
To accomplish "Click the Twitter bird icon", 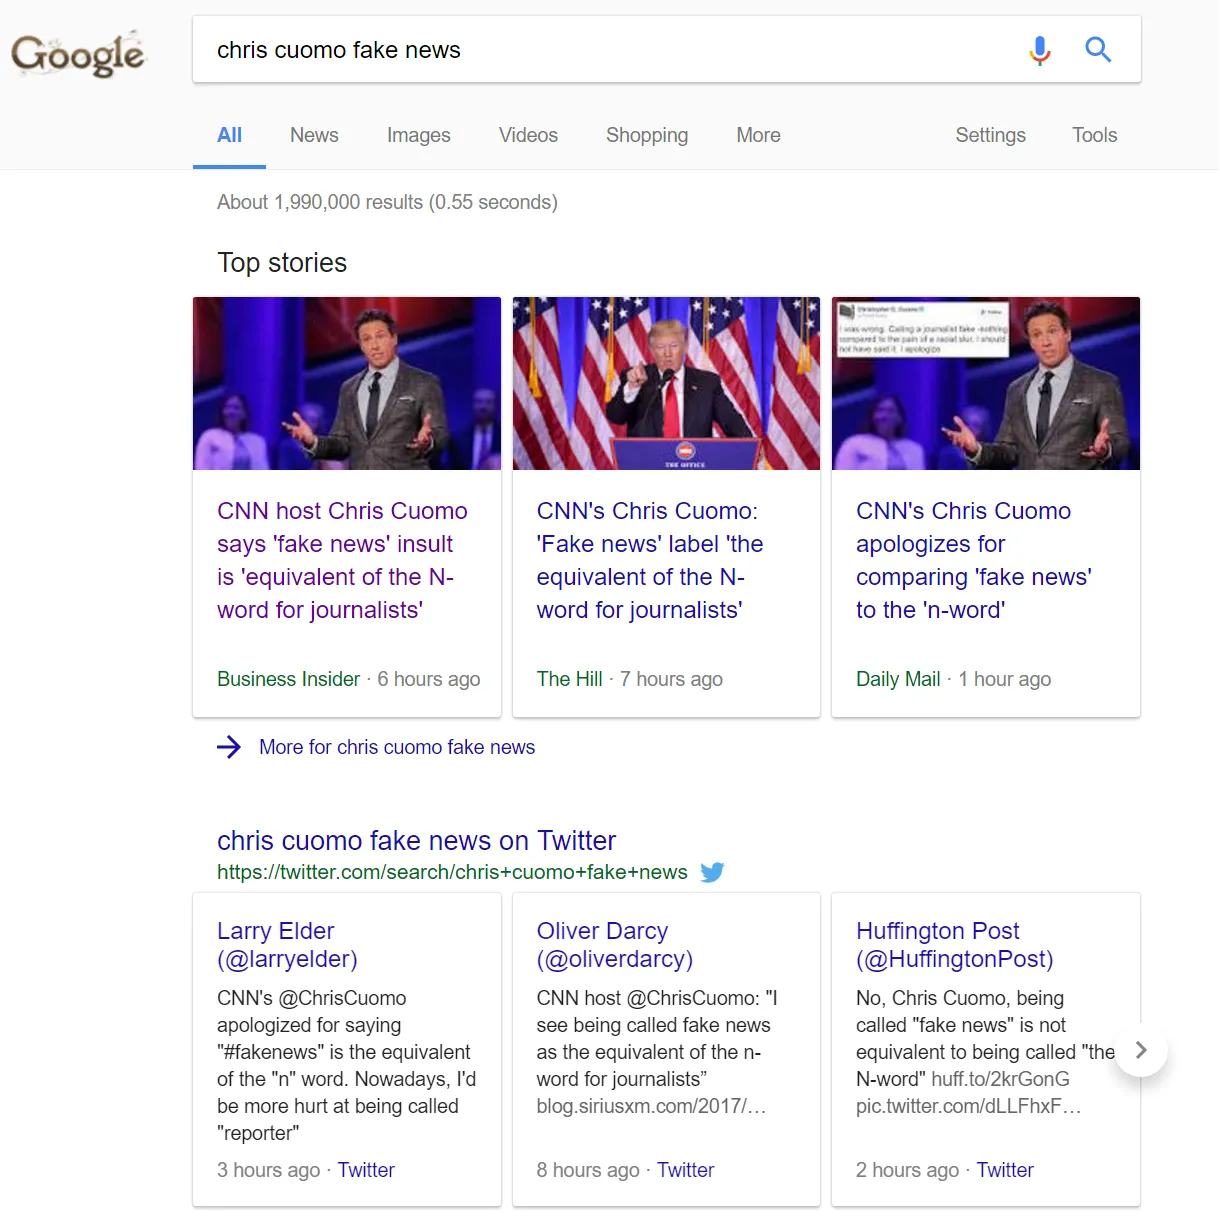I will (x=712, y=872).
